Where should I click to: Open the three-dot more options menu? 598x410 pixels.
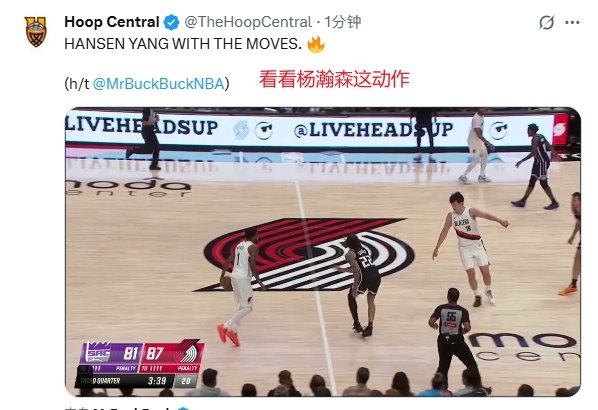[x=572, y=23]
